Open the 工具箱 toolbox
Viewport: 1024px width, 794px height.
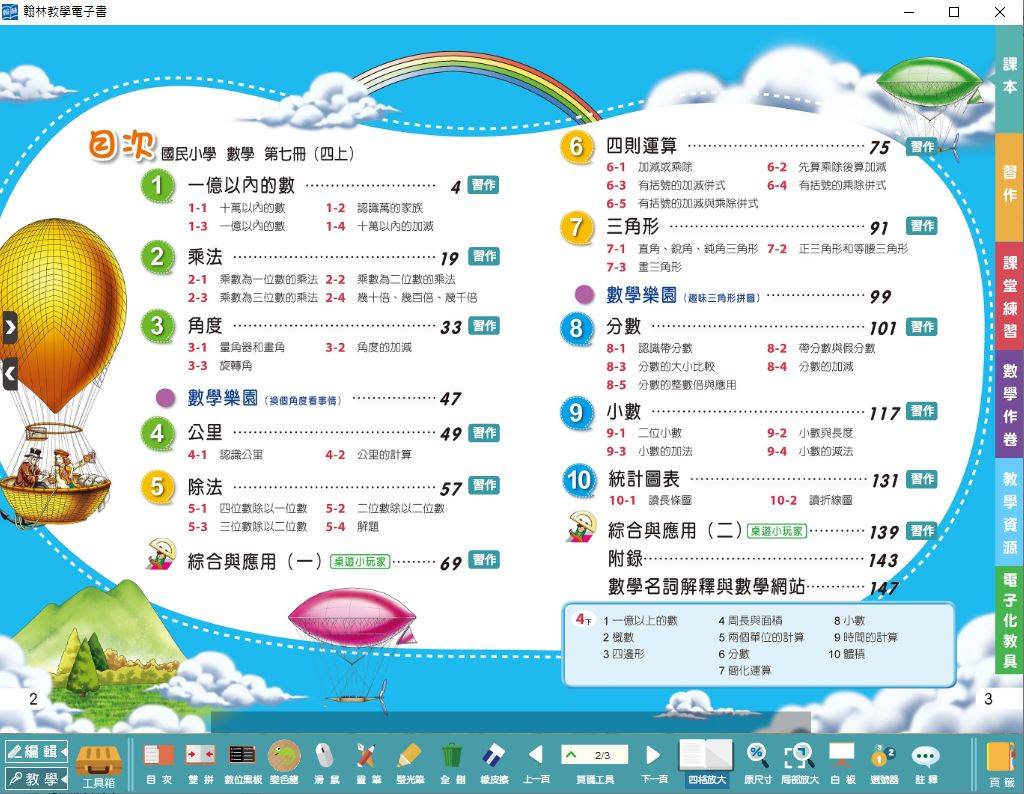(99, 764)
